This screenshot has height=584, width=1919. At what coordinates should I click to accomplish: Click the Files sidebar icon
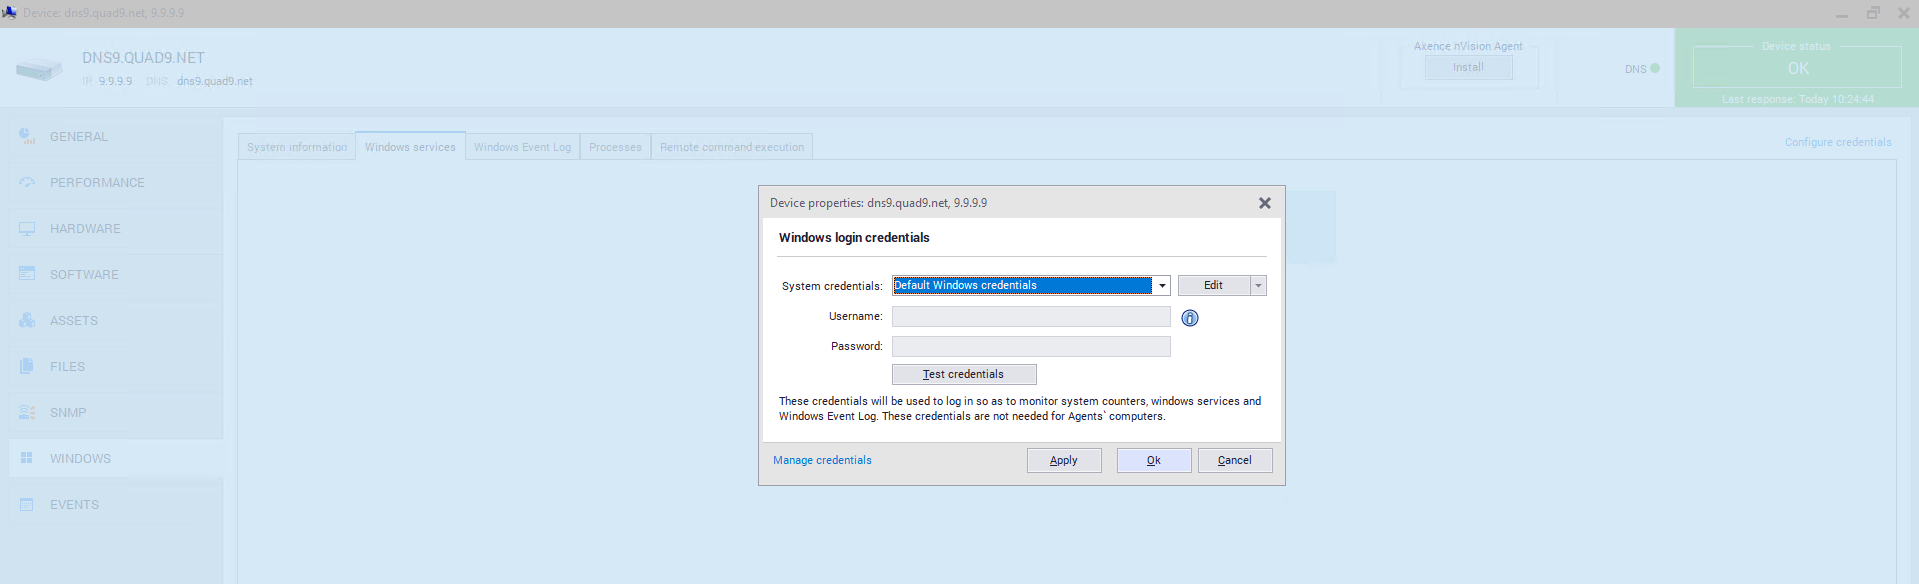(27, 366)
